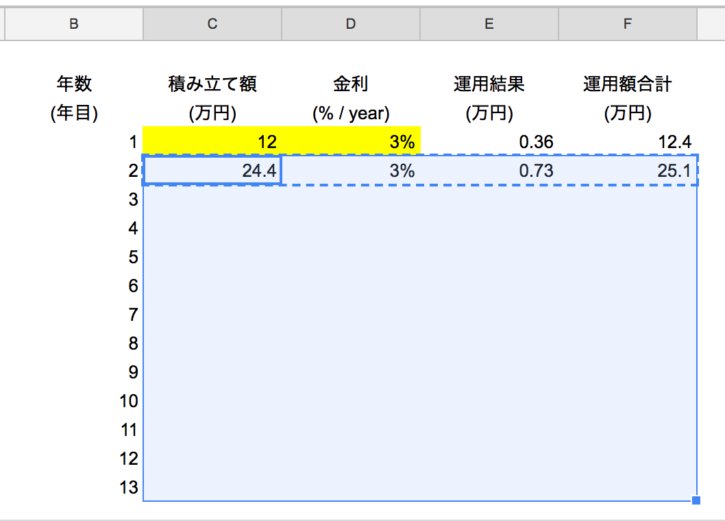Viewport: 725px width, 521px height.
Task: Click the active cell containing 24.4
Action: point(212,171)
